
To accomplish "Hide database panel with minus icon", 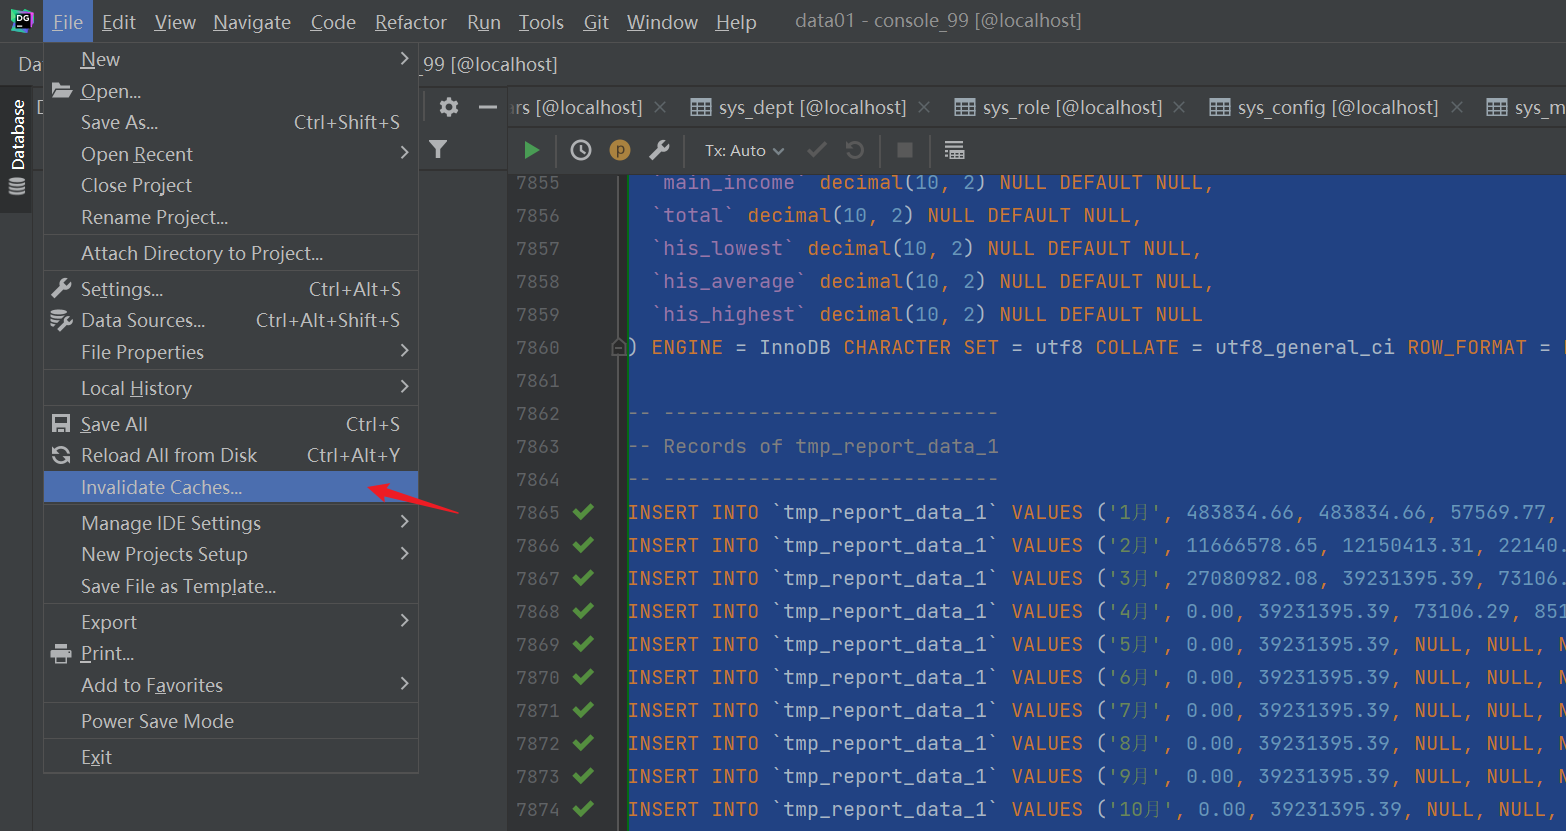I will pos(487,107).
